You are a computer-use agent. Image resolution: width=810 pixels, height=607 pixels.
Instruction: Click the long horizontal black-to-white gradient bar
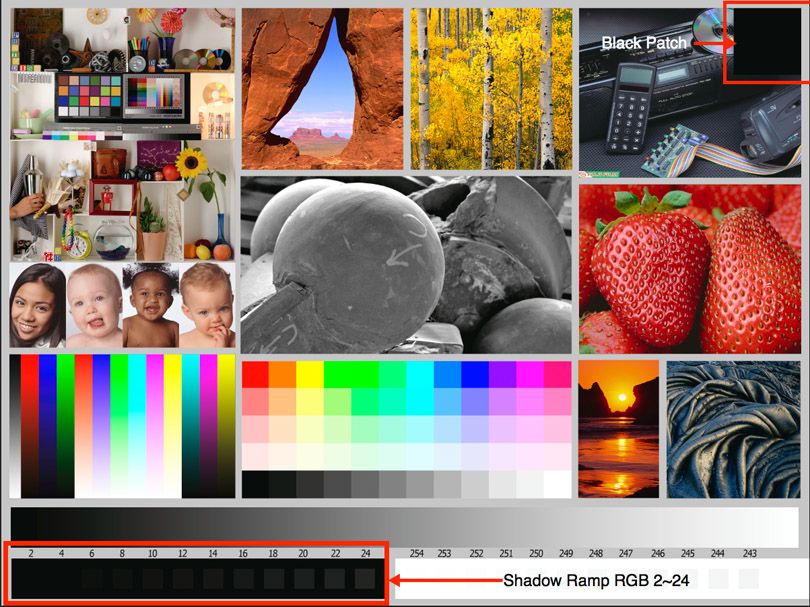pyautogui.click(x=404, y=527)
